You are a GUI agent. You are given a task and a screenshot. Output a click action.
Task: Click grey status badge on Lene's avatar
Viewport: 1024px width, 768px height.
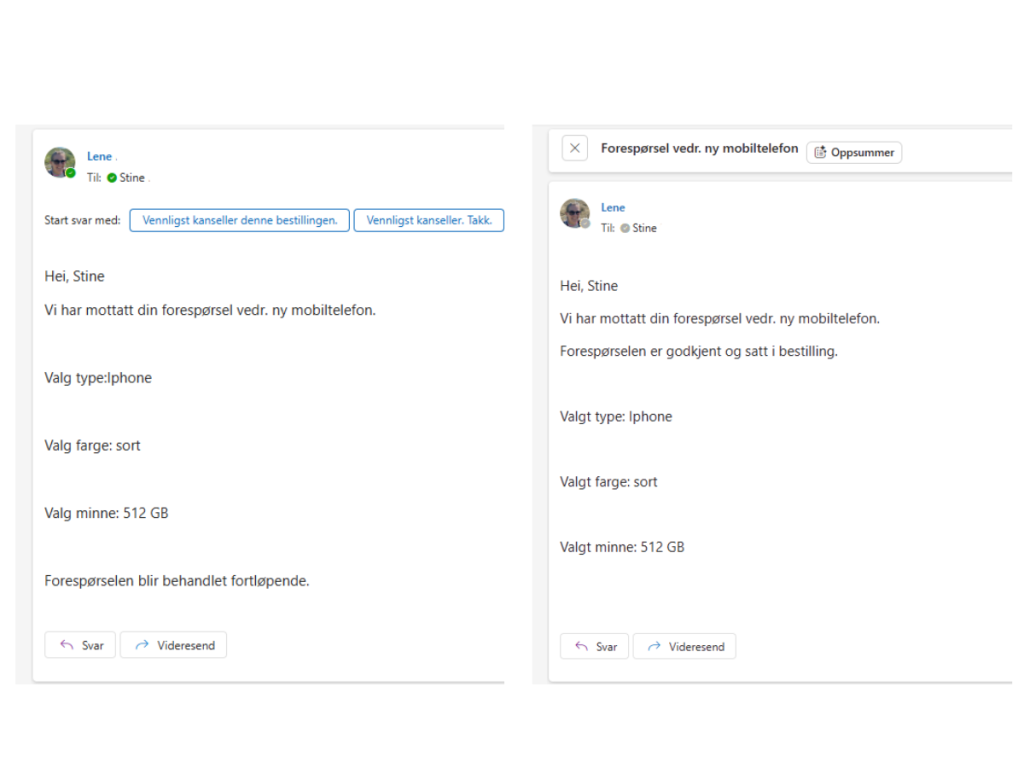click(586, 223)
